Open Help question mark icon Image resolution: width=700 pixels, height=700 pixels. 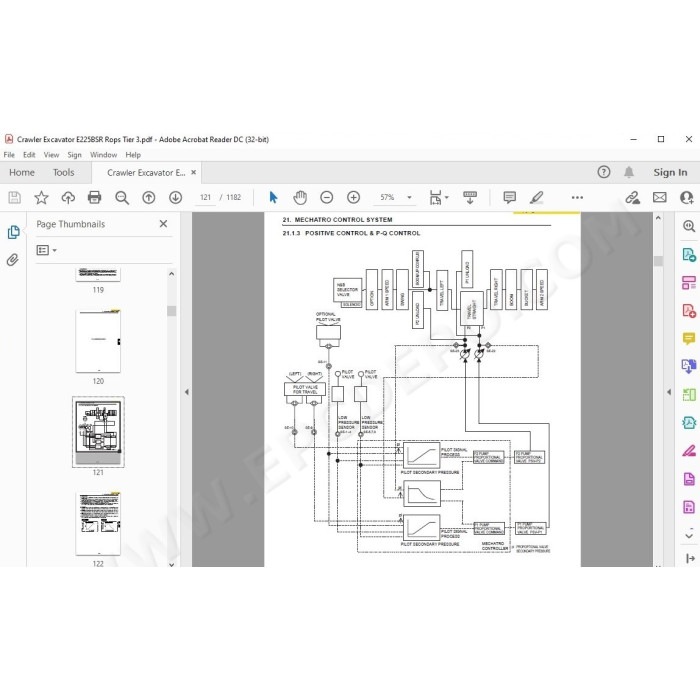click(x=604, y=172)
